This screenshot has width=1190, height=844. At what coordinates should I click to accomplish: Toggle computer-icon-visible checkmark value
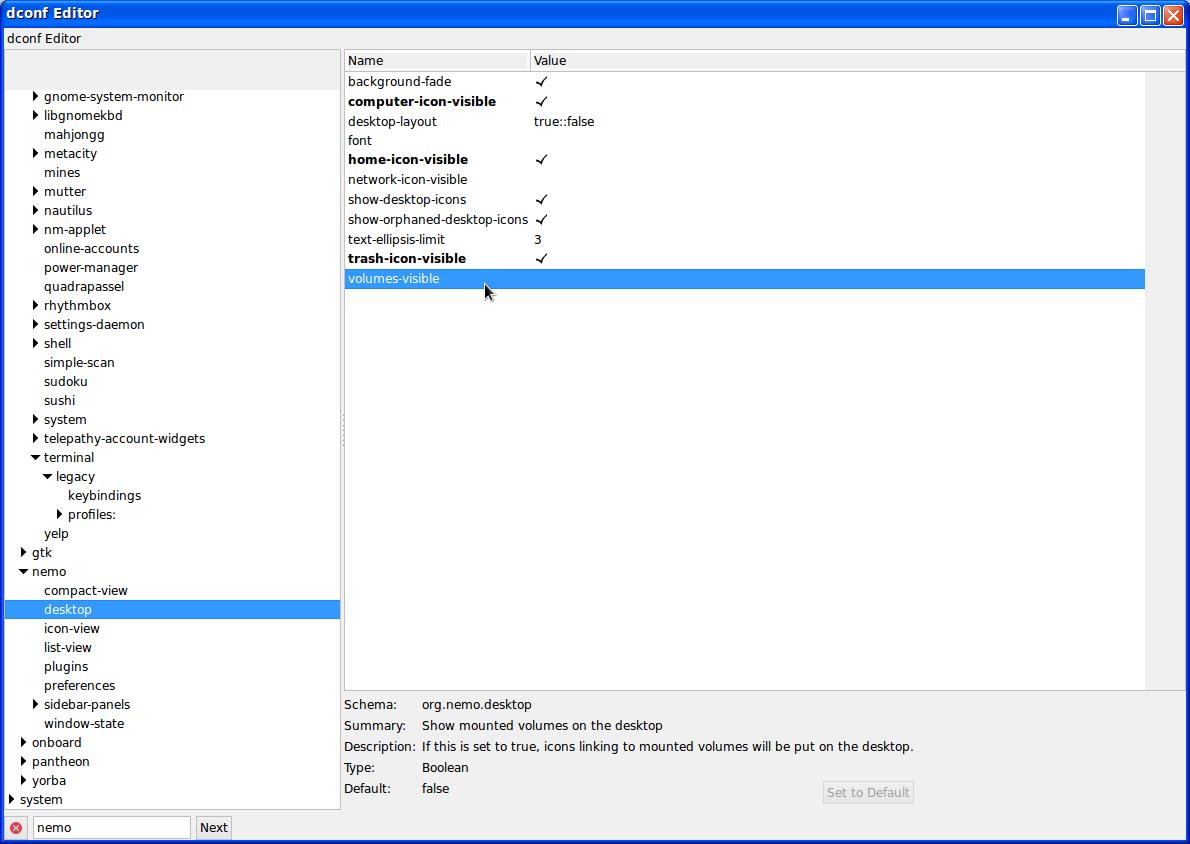point(541,102)
